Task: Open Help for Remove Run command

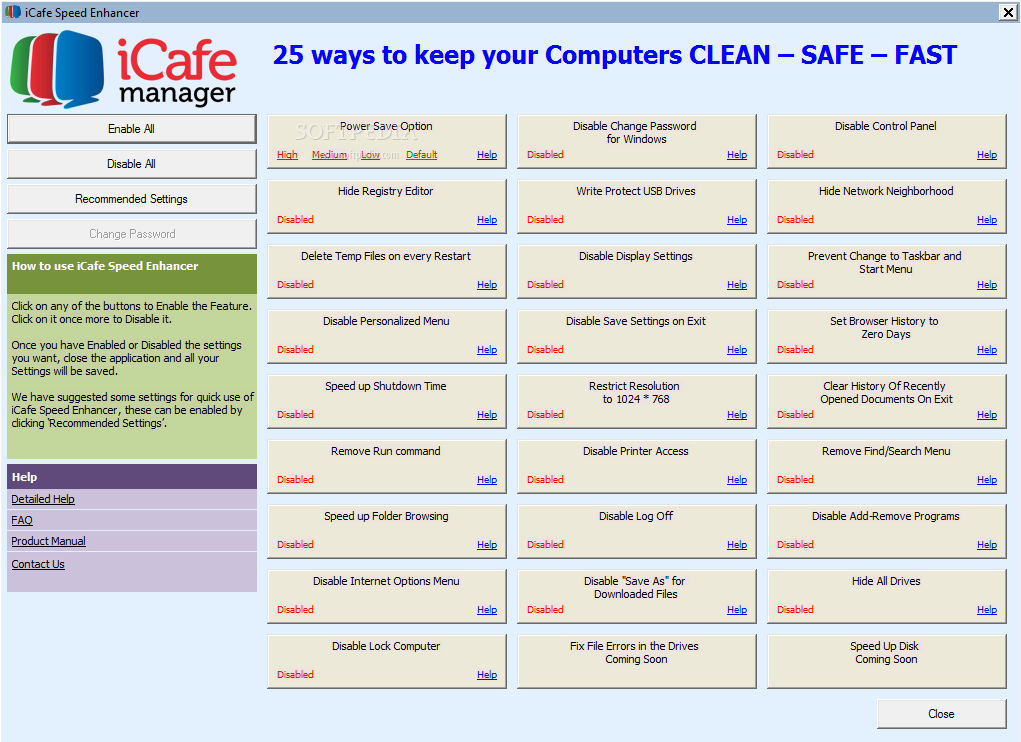Action: pyautogui.click(x=487, y=480)
